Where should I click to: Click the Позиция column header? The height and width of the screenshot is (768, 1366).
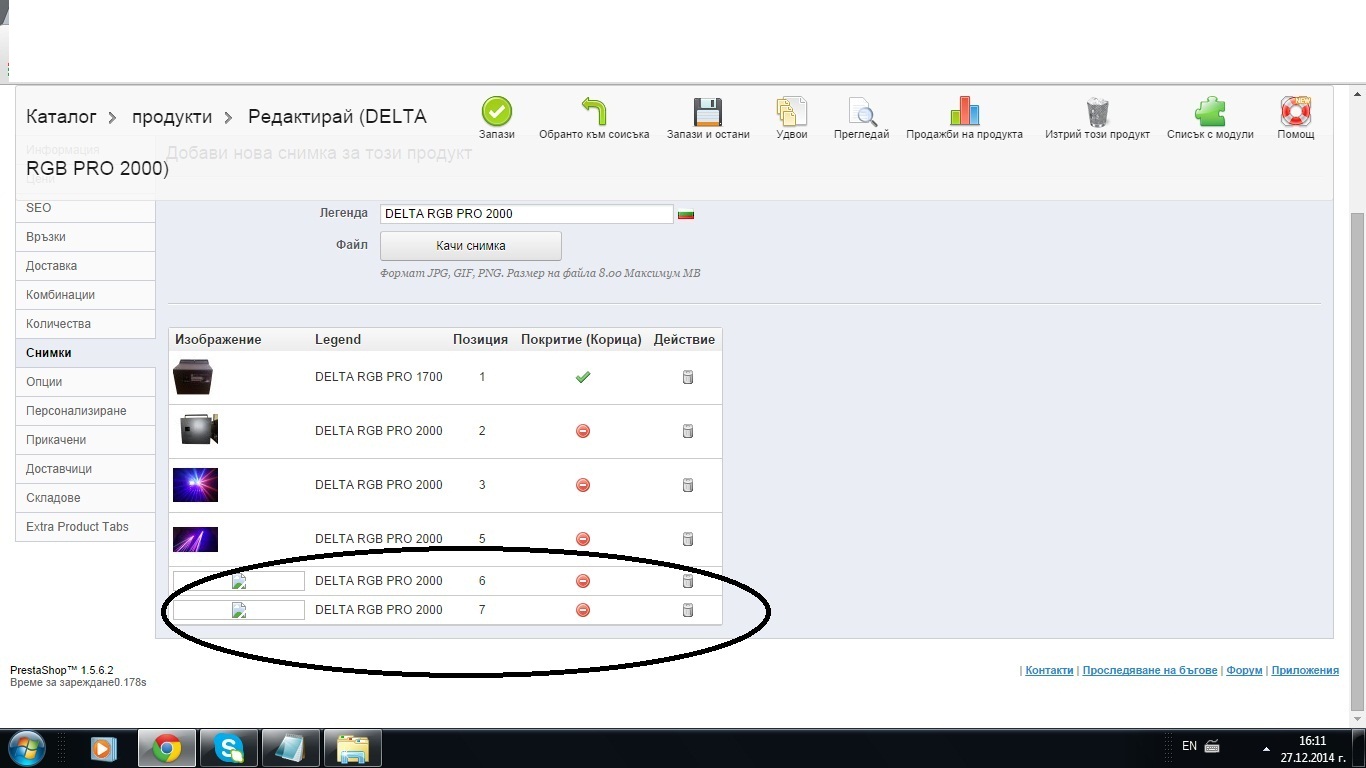click(480, 340)
